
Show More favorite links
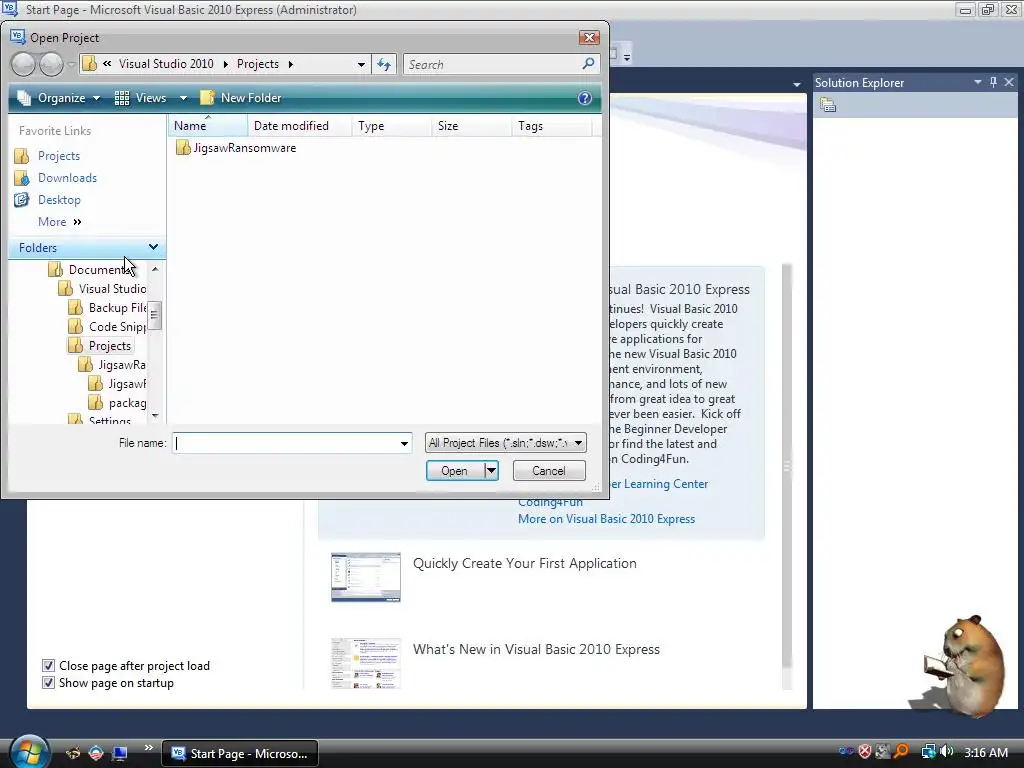[x=59, y=222]
